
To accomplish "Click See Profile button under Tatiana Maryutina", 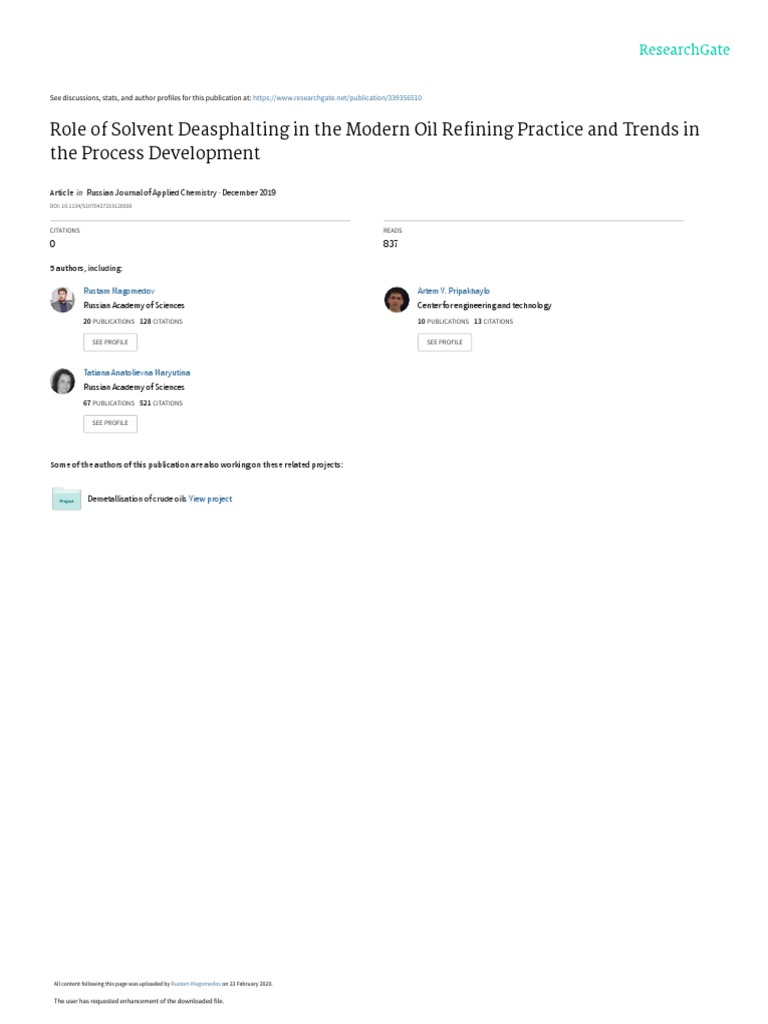I will 110,423.
